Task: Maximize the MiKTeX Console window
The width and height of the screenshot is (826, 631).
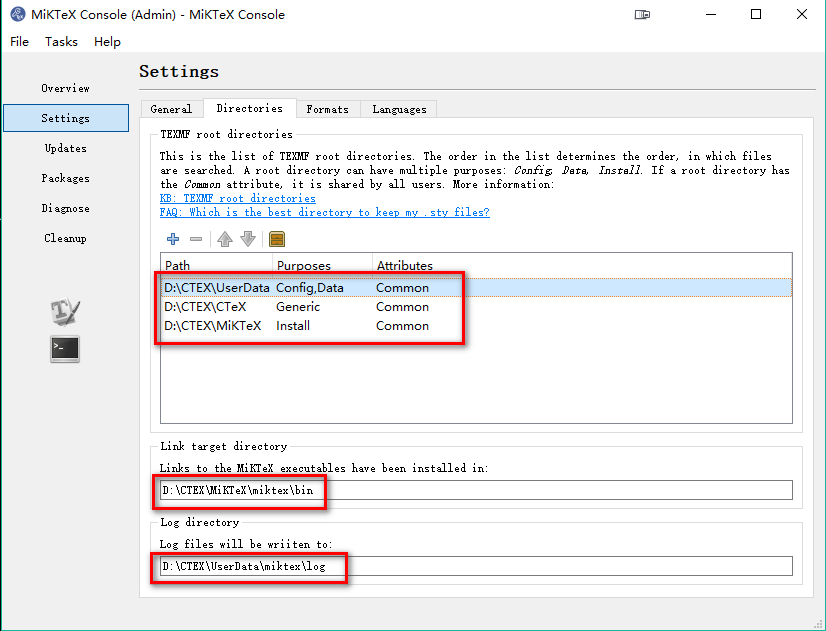Action: (x=756, y=14)
